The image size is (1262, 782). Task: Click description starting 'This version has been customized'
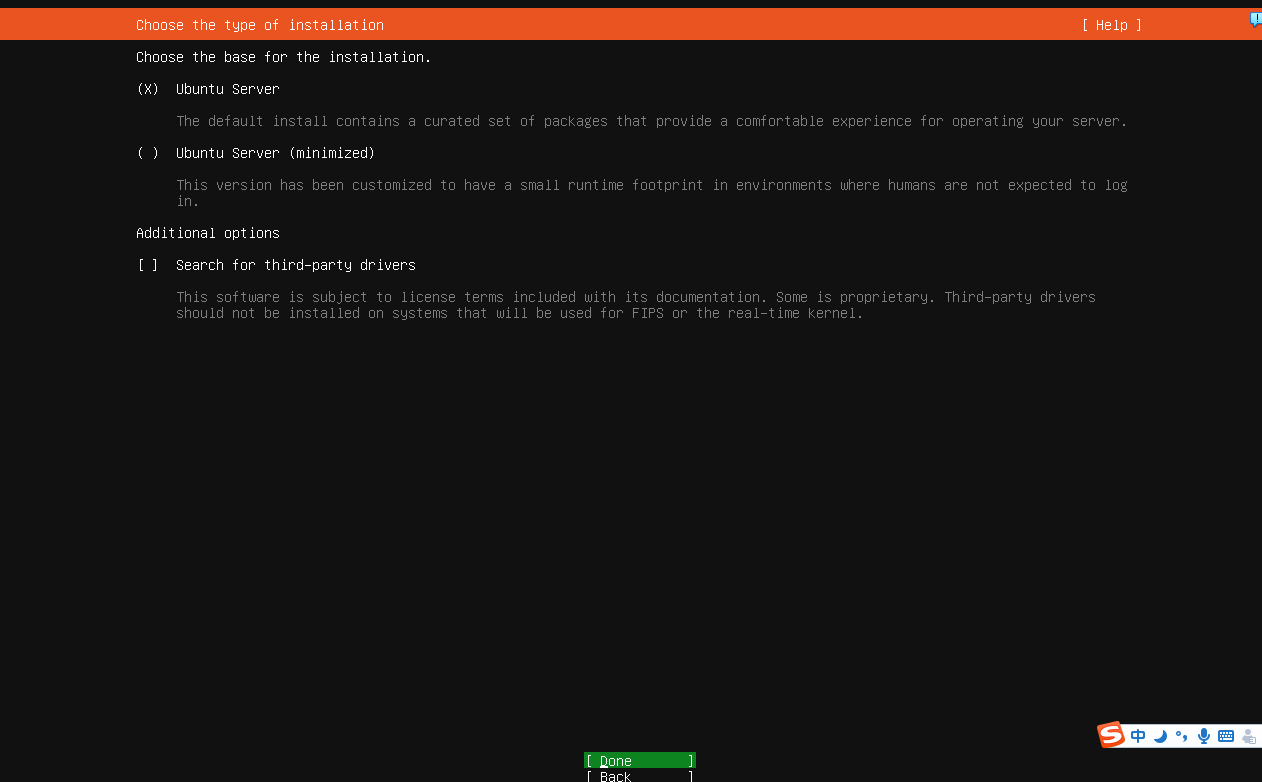pos(652,193)
